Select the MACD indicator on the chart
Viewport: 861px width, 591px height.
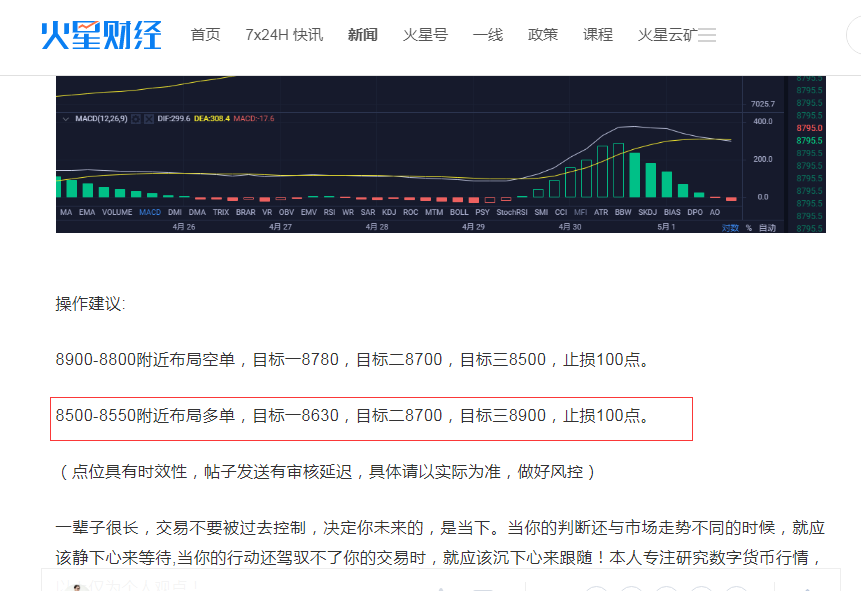click(150, 212)
